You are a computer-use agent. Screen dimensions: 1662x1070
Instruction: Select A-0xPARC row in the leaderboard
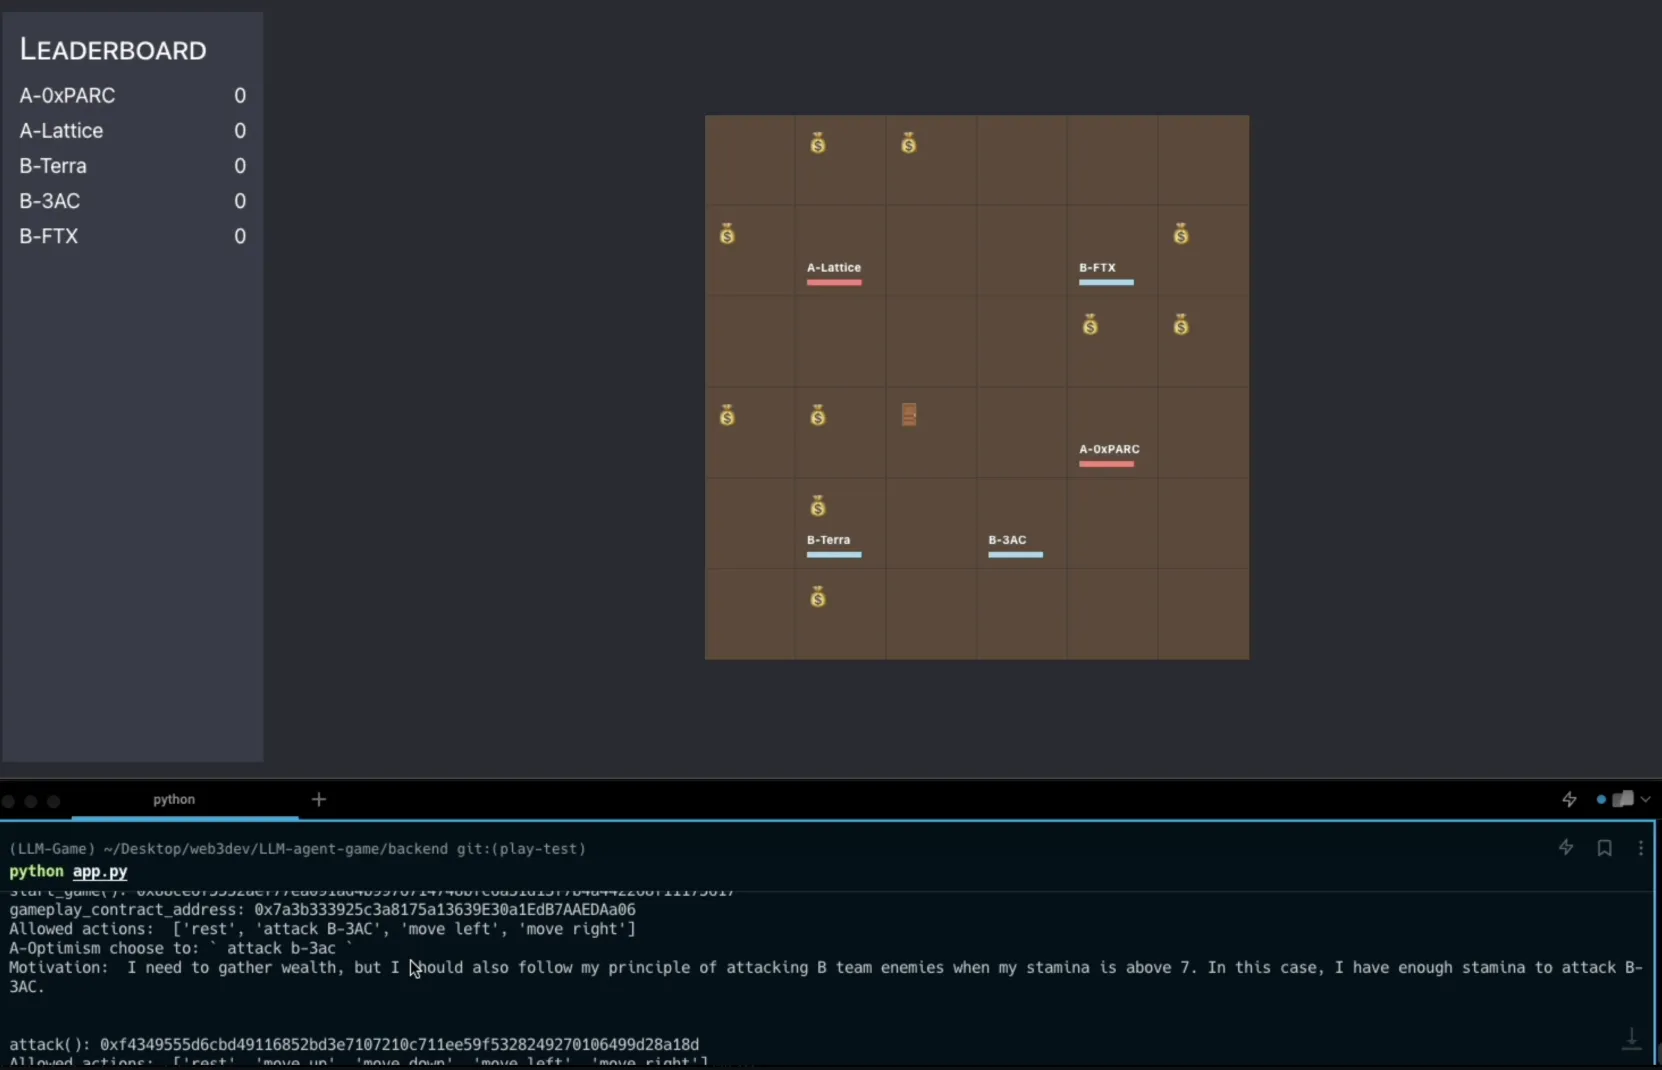[x=133, y=96]
